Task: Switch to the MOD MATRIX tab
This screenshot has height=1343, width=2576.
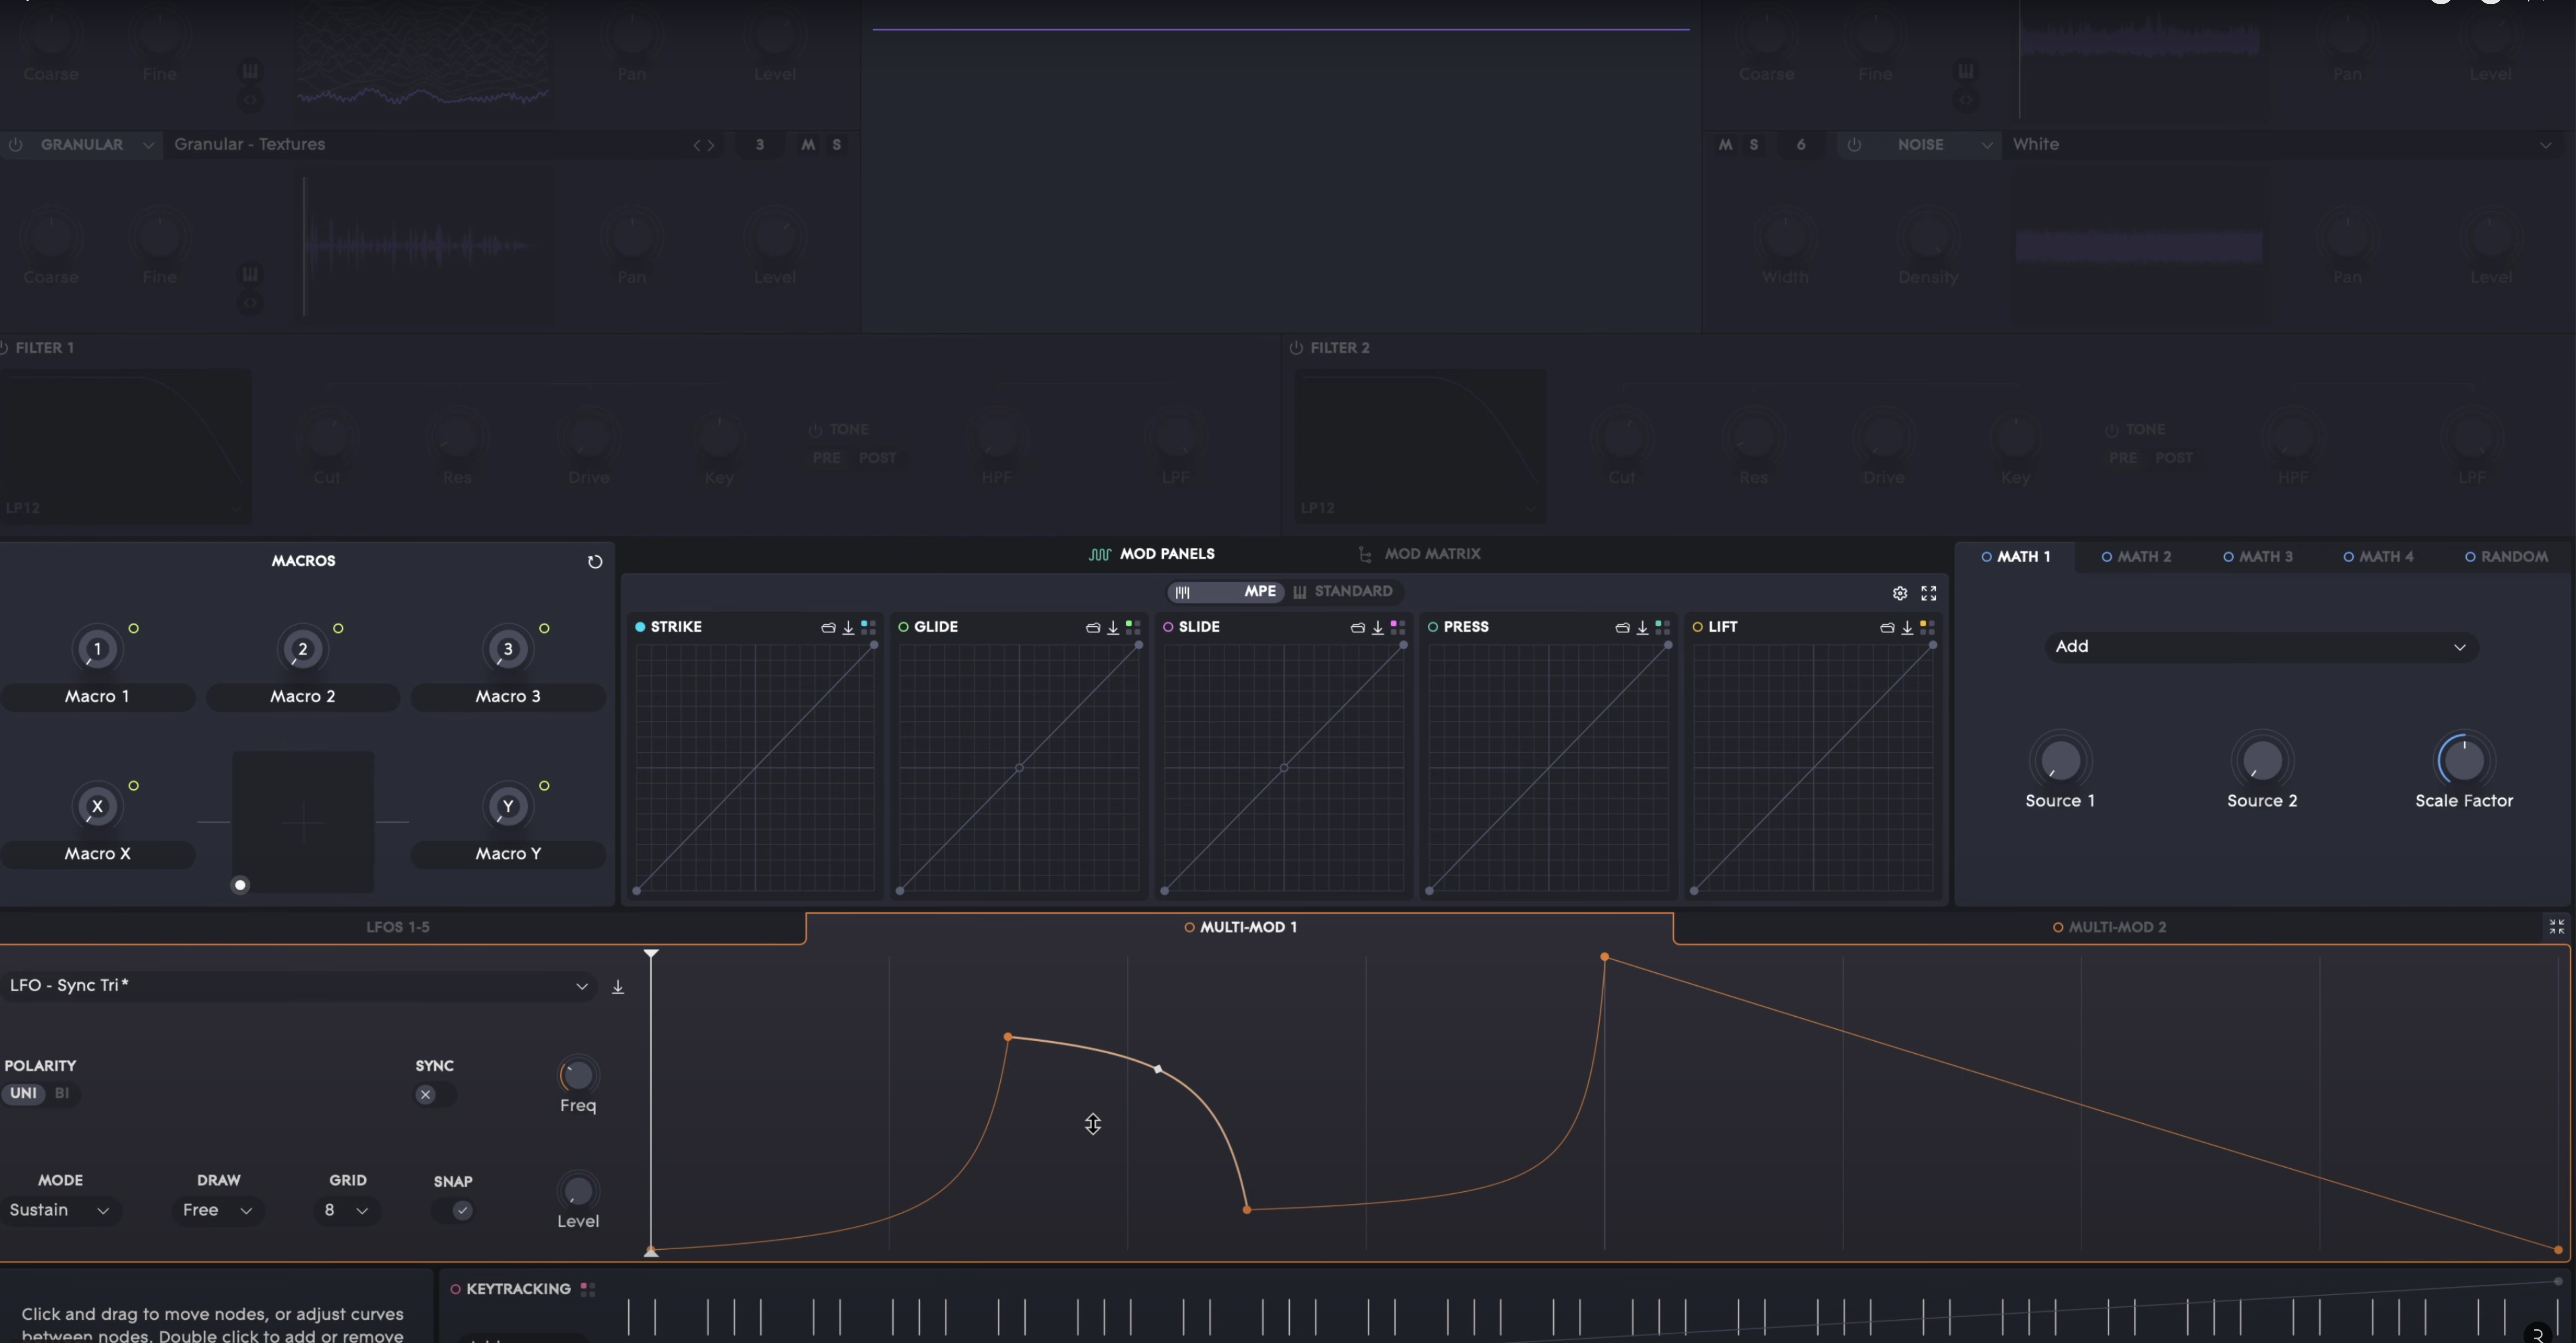Action: tap(1419, 554)
